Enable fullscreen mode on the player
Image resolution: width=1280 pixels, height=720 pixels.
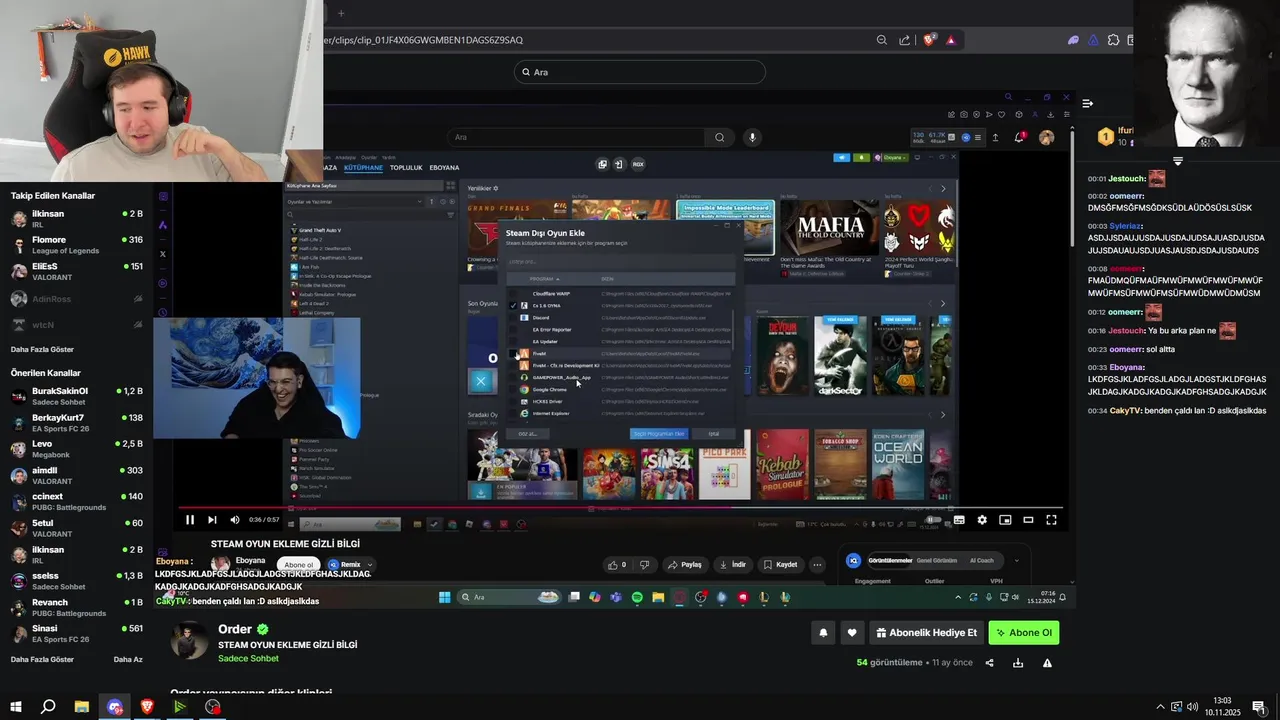(x=1051, y=520)
